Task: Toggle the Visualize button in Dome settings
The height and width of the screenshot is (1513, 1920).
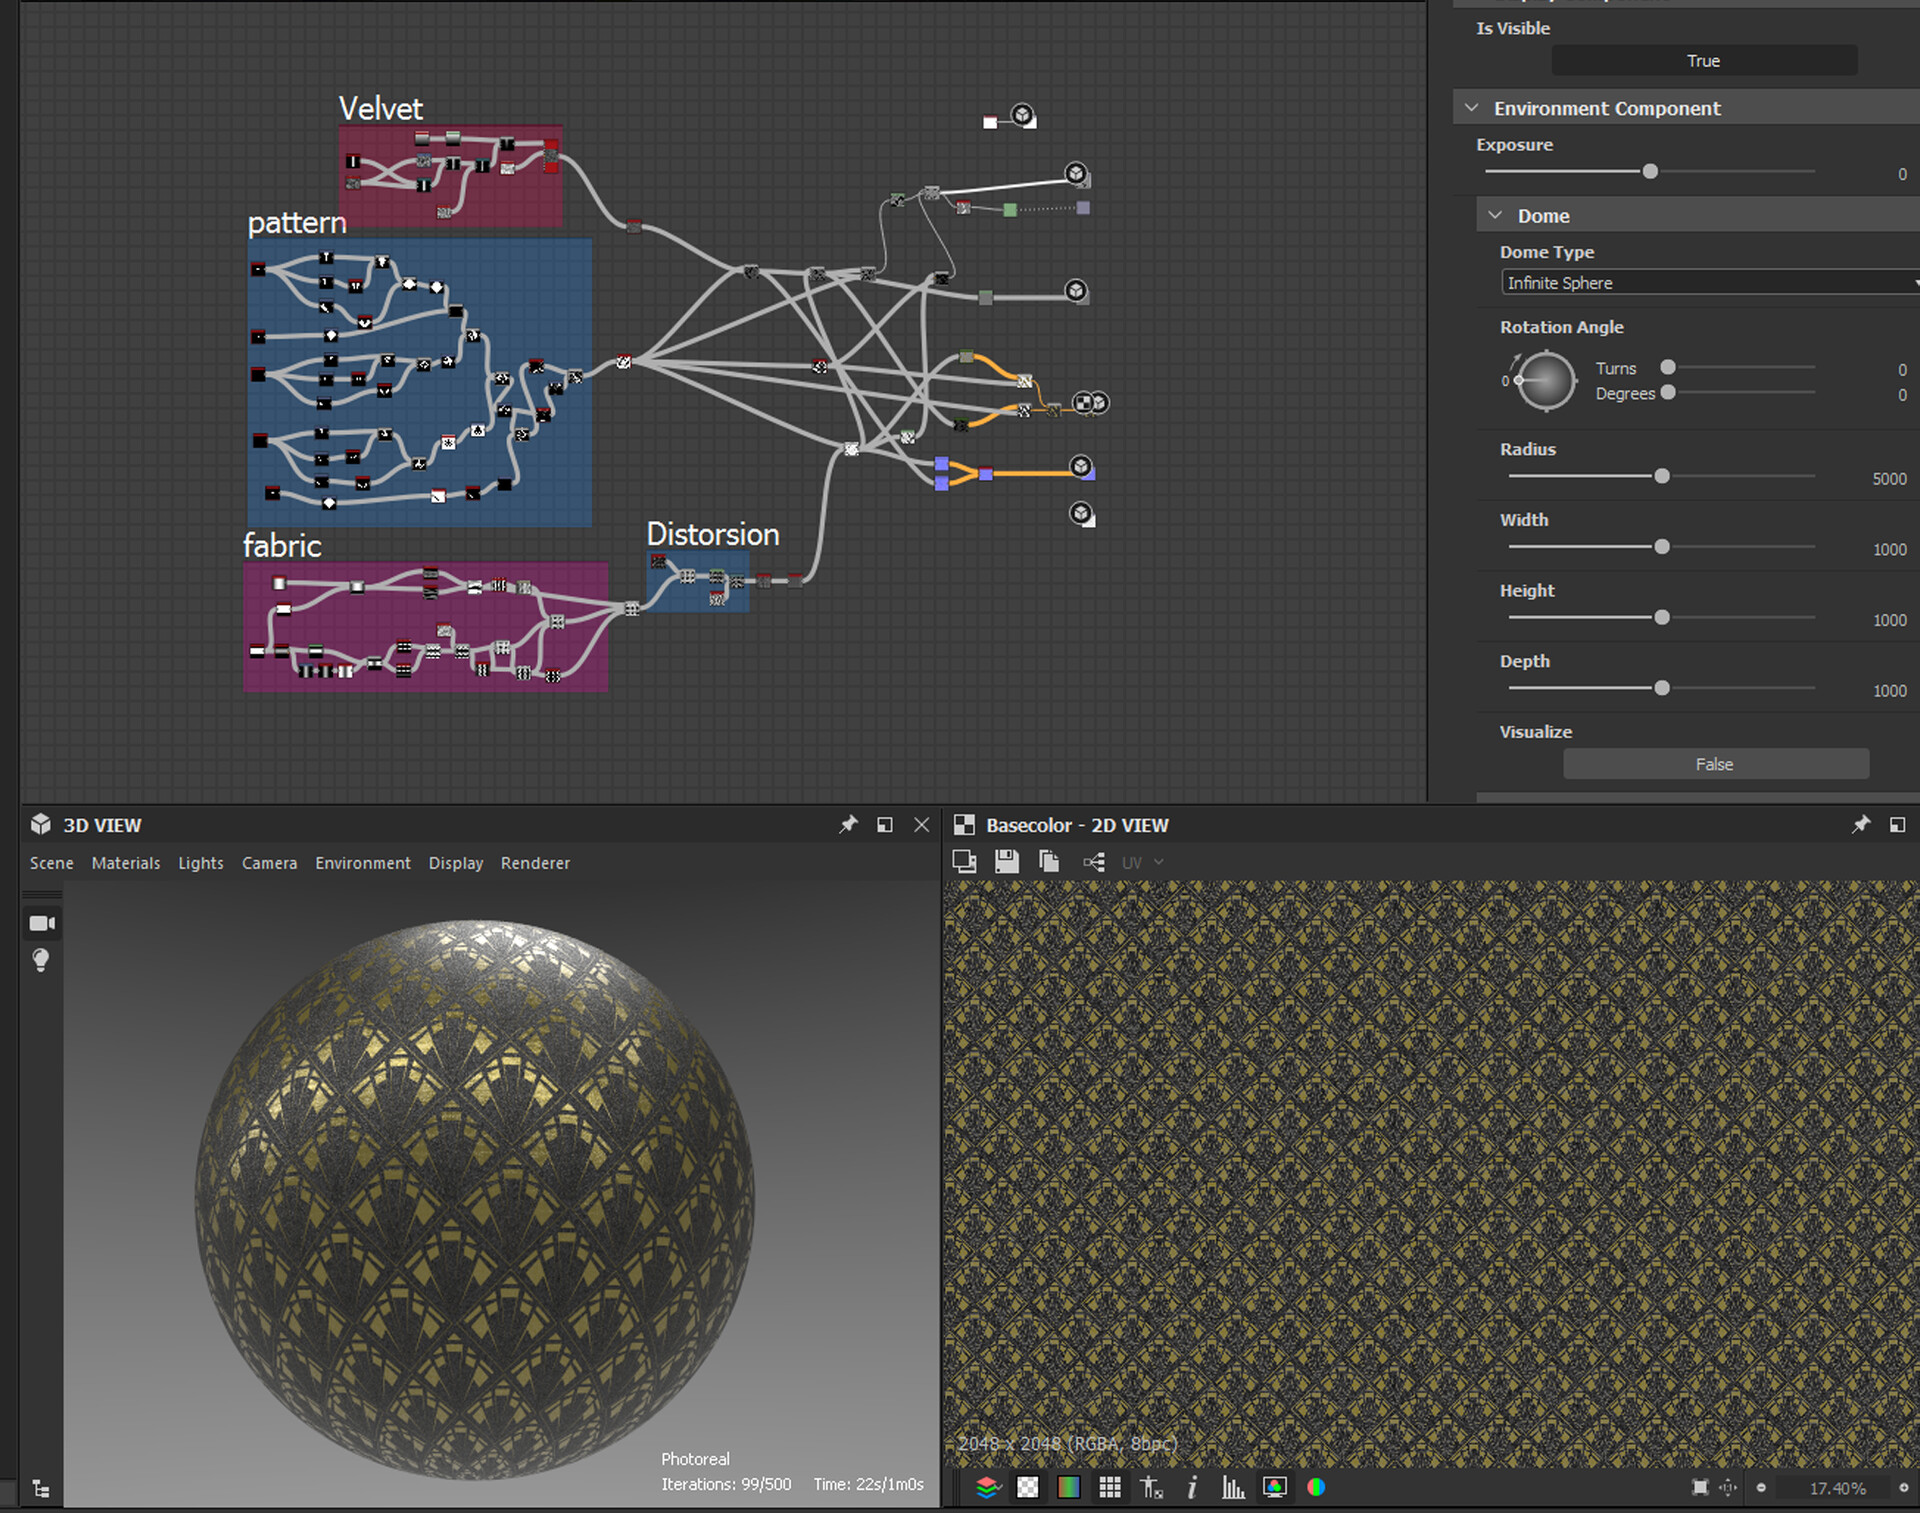Action: pyautogui.click(x=1714, y=763)
